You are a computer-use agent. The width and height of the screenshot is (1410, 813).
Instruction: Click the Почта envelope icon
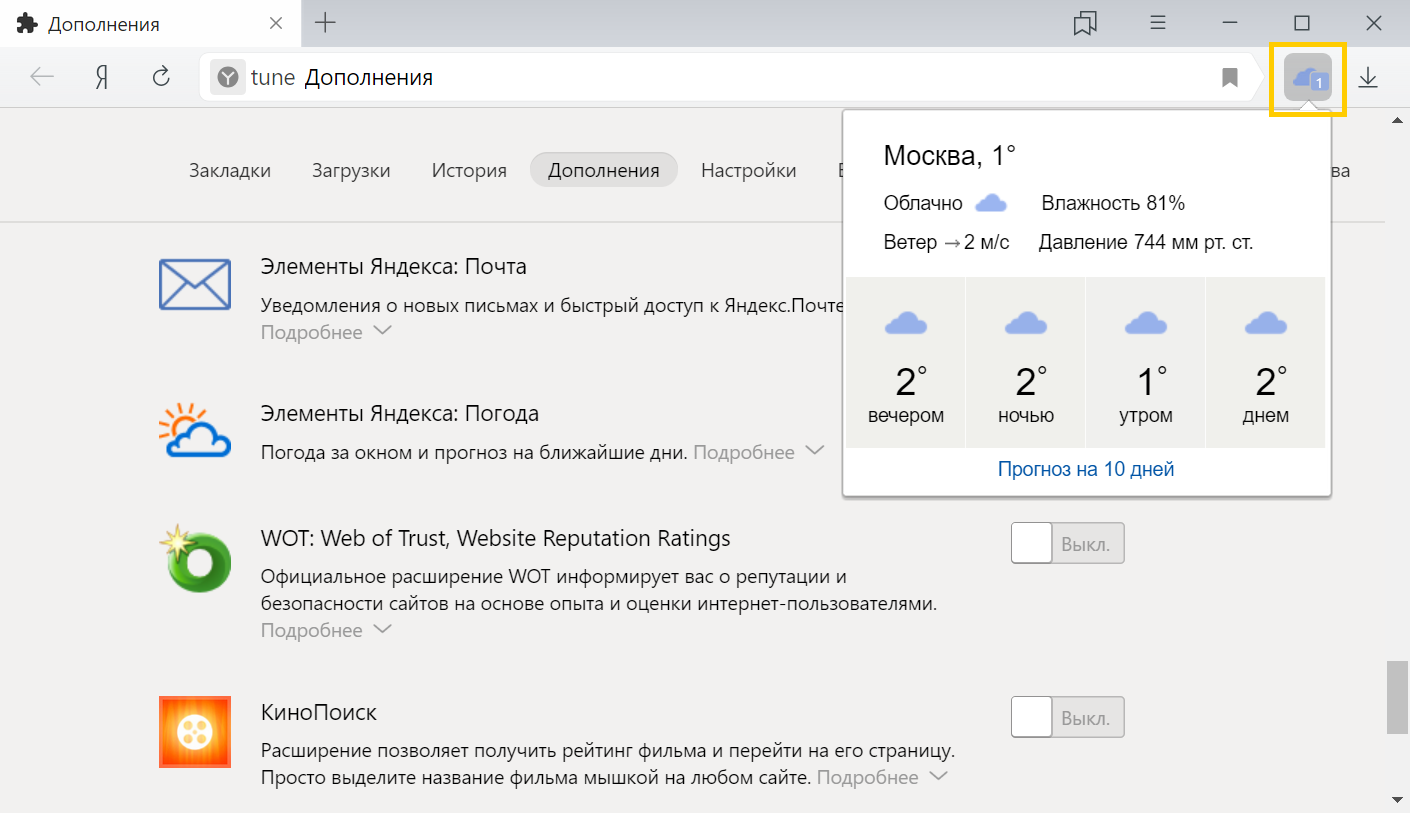tap(195, 284)
